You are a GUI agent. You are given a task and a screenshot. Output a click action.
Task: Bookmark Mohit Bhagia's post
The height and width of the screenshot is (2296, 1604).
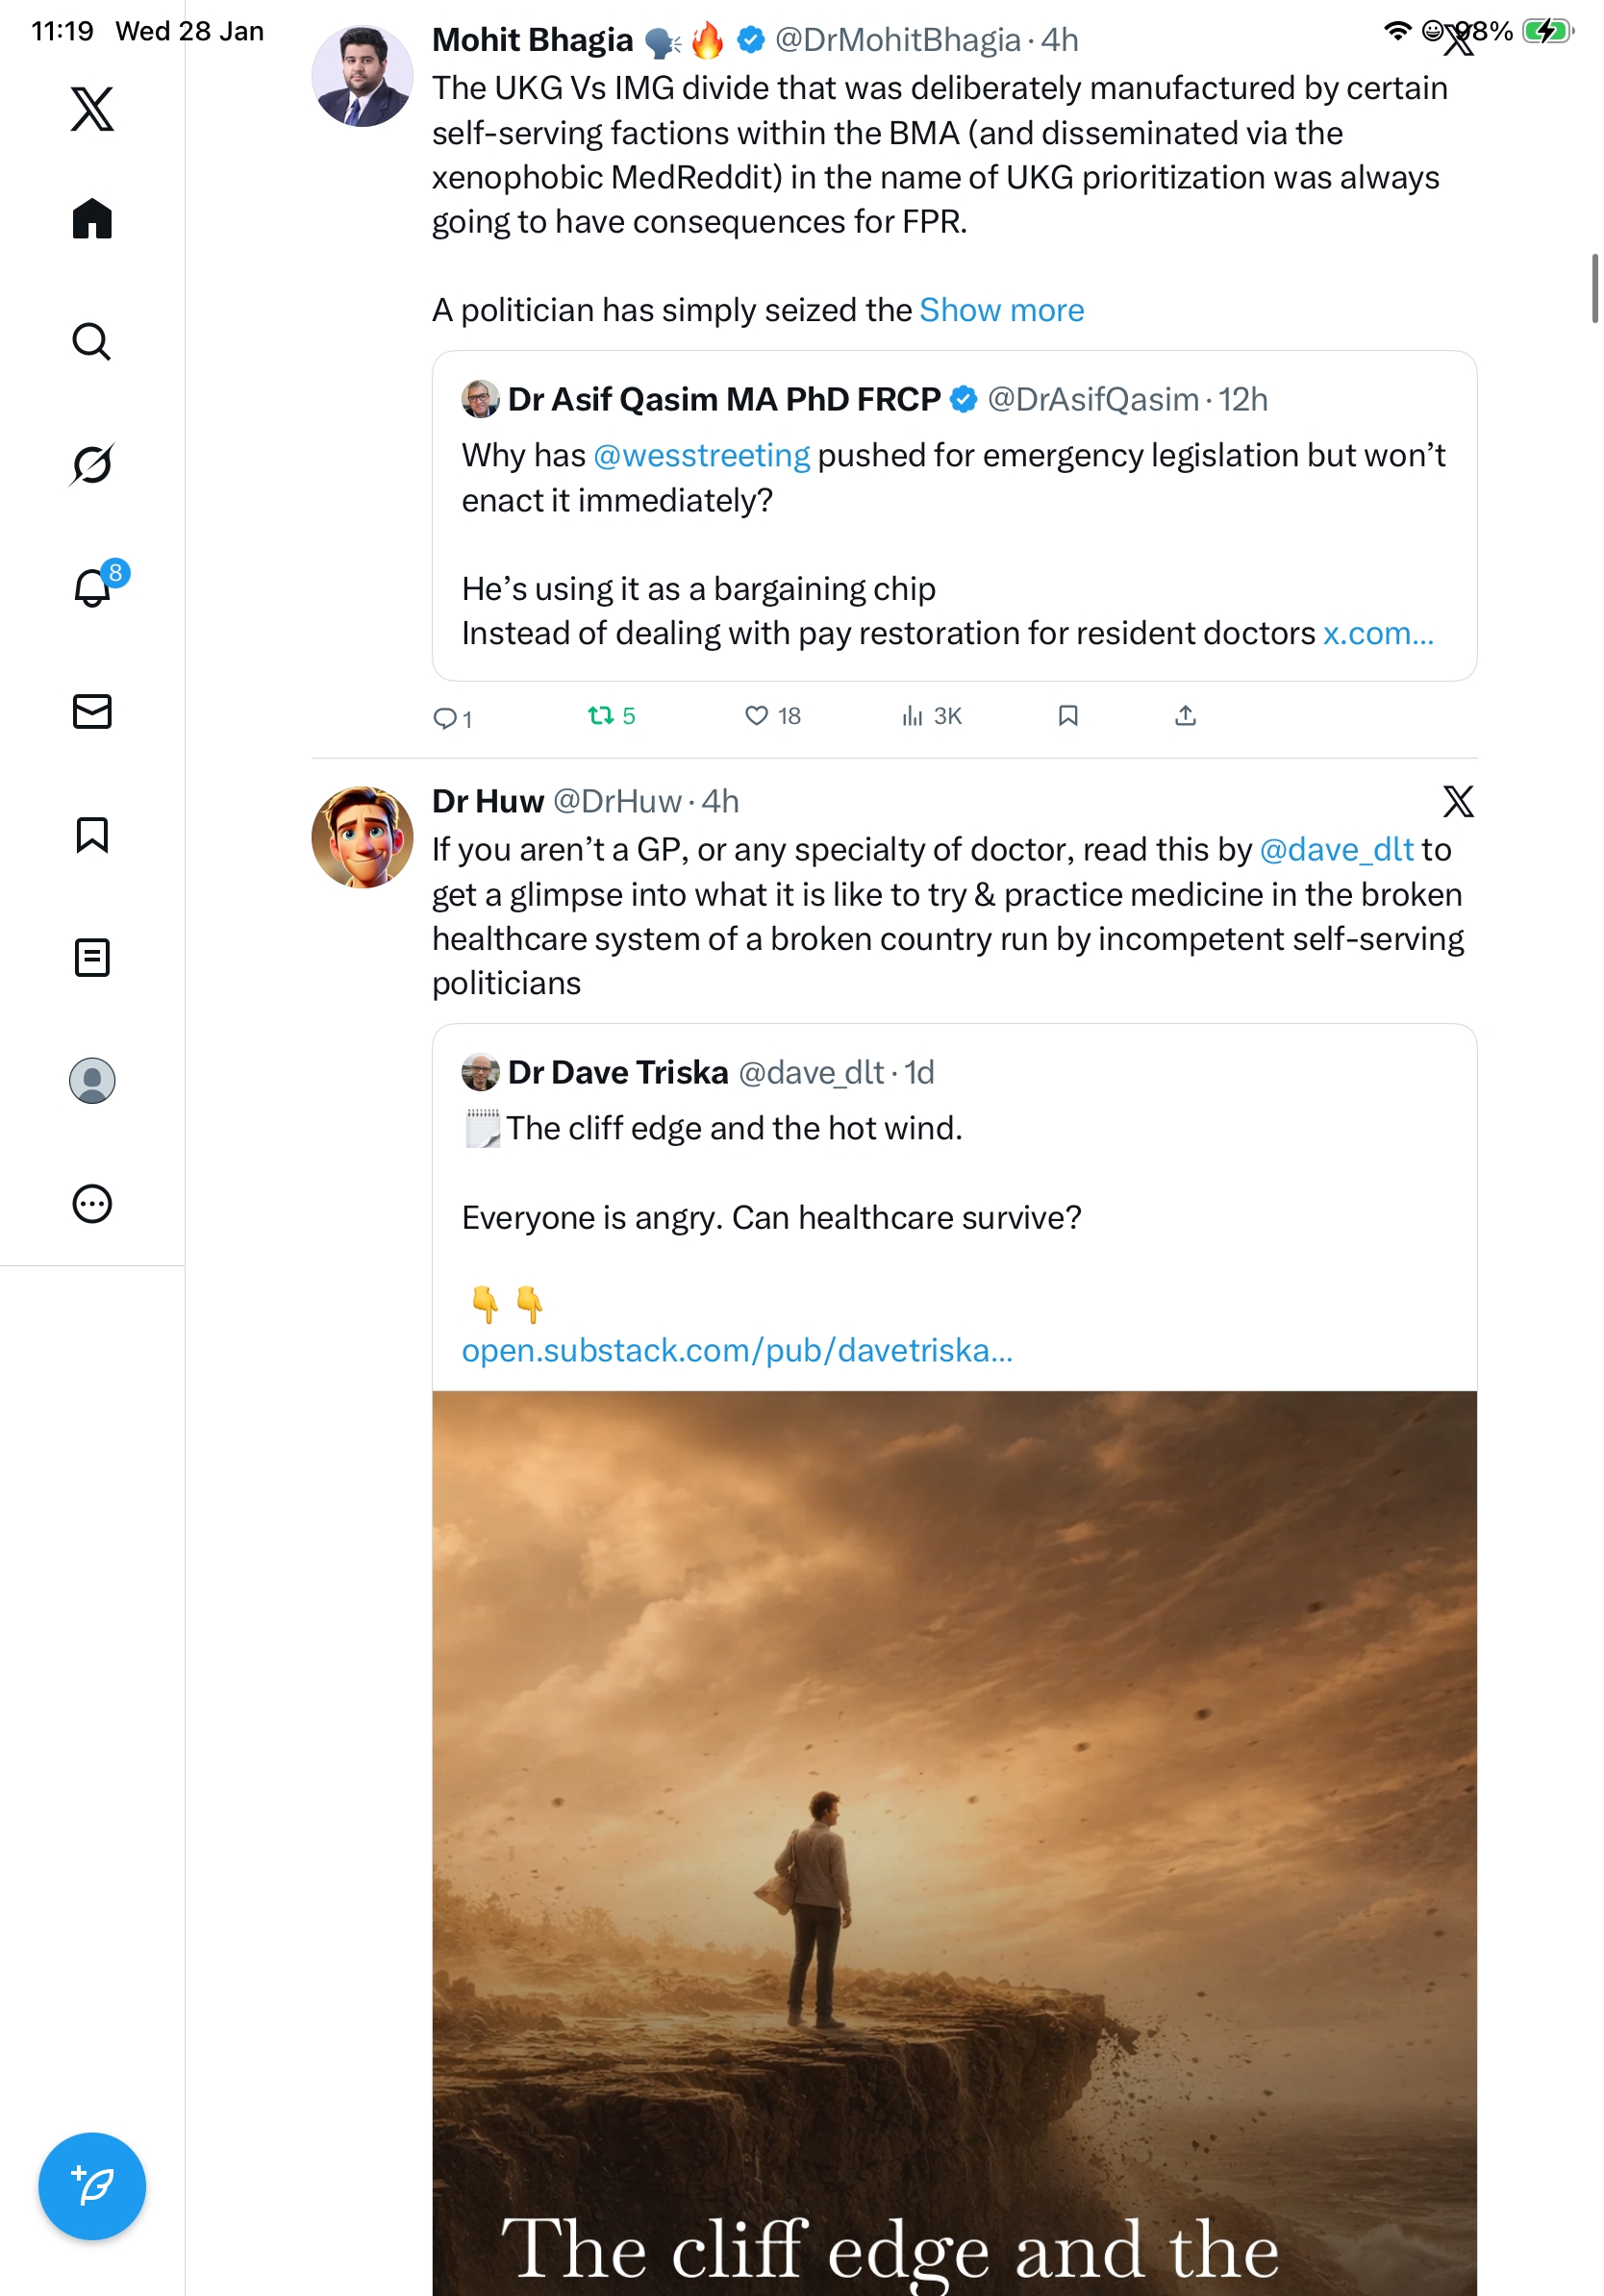[1068, 716]
